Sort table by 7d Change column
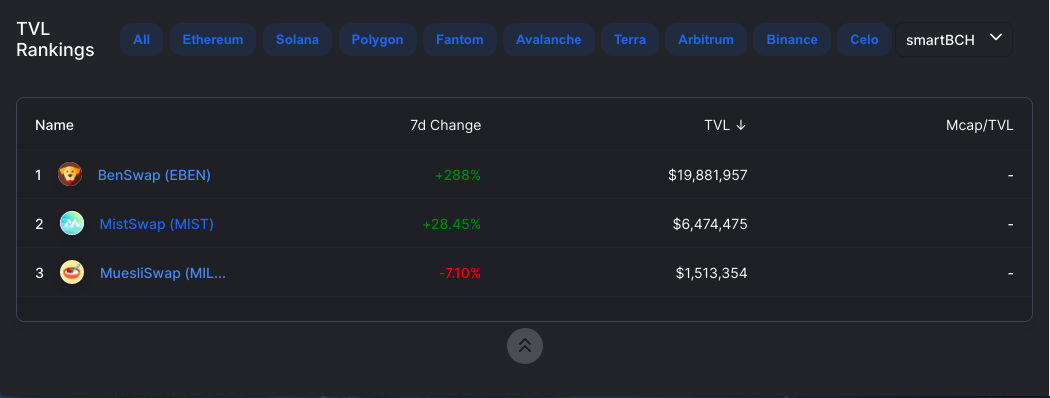This screenshot has height=398, width=1050. click(445, 125)
